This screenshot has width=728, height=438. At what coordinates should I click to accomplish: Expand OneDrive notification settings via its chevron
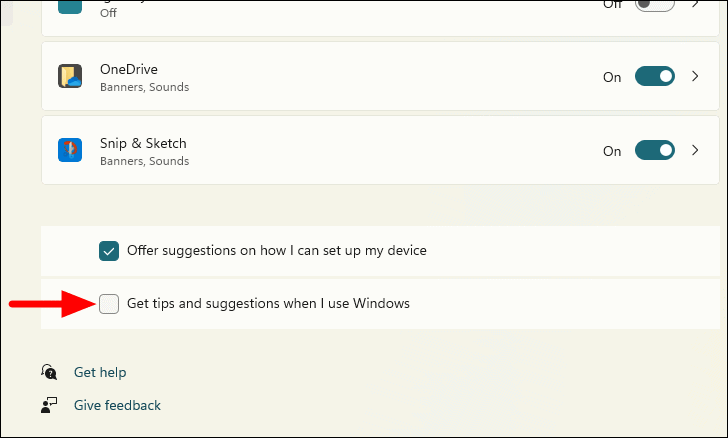696,77
